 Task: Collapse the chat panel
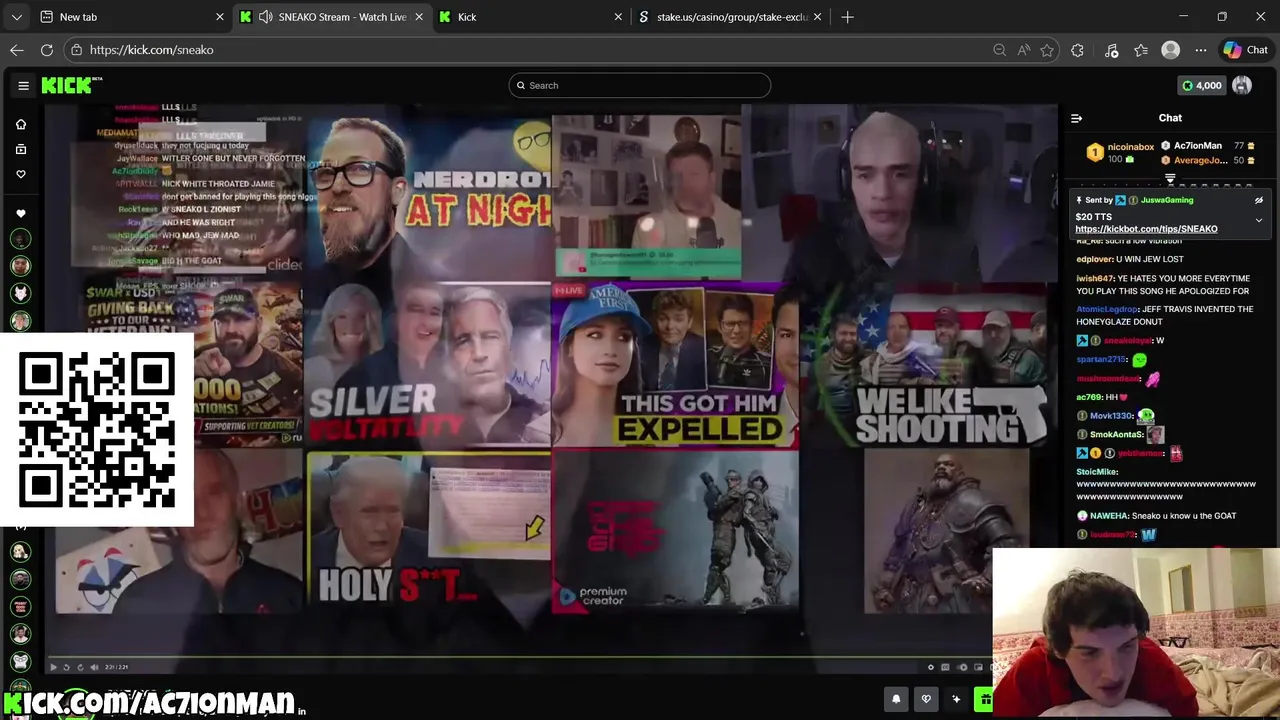click(1077, 118)
